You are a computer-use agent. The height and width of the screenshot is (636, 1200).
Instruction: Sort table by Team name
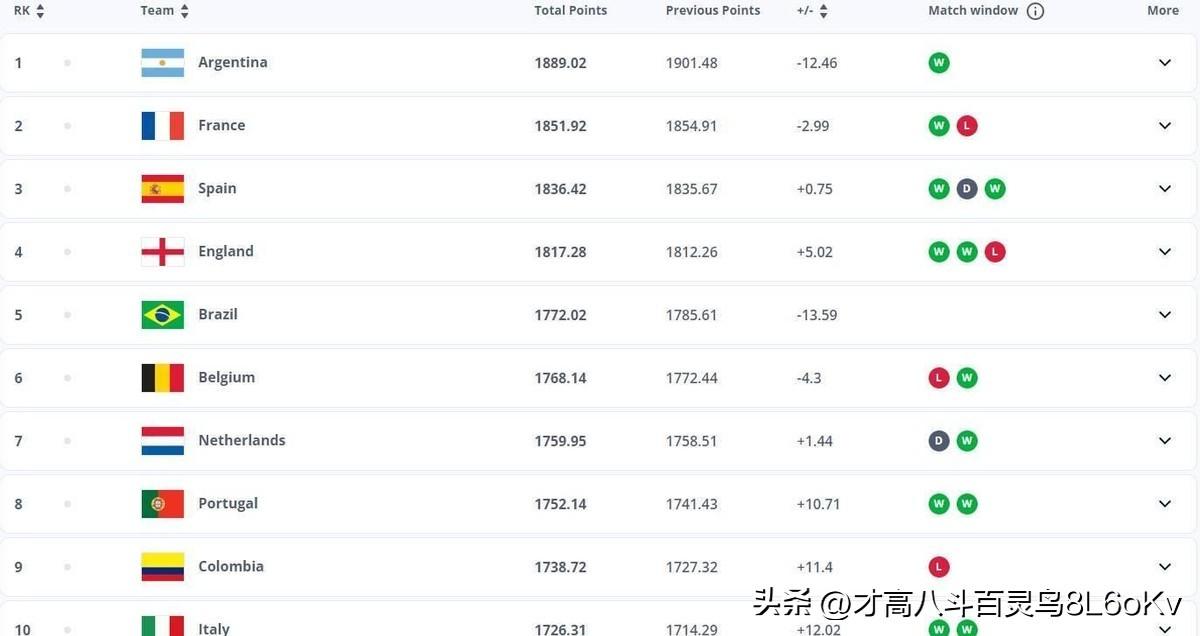[164, 11]
